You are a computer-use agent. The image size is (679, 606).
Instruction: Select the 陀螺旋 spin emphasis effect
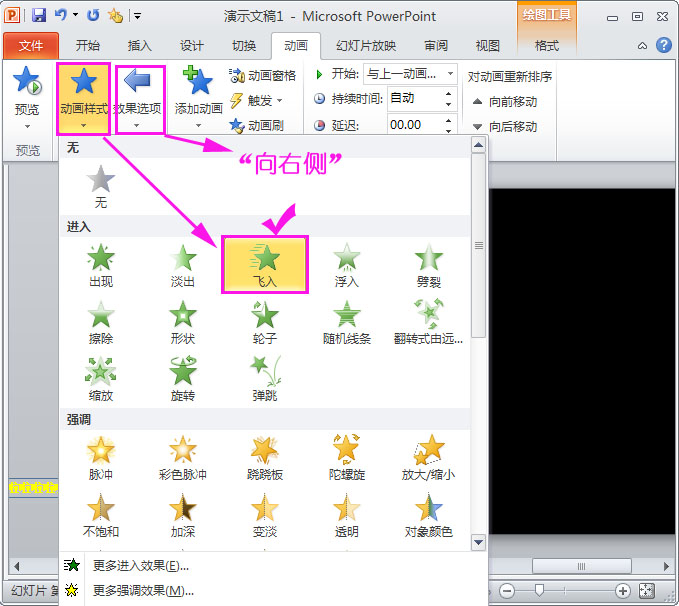click(346, 458)
